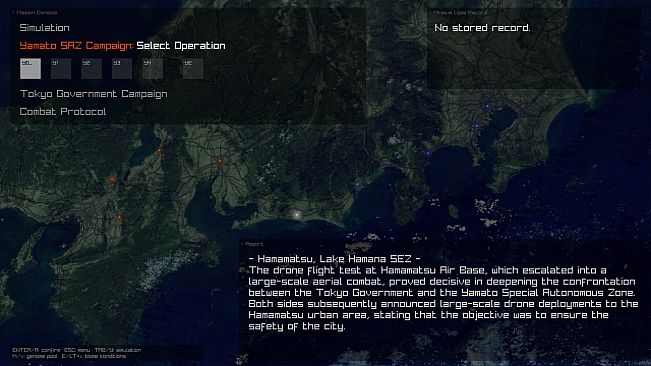
Task: Select the Yamato SAZ Campaign label
Action: pyautogui.click(x=76, y=46)
